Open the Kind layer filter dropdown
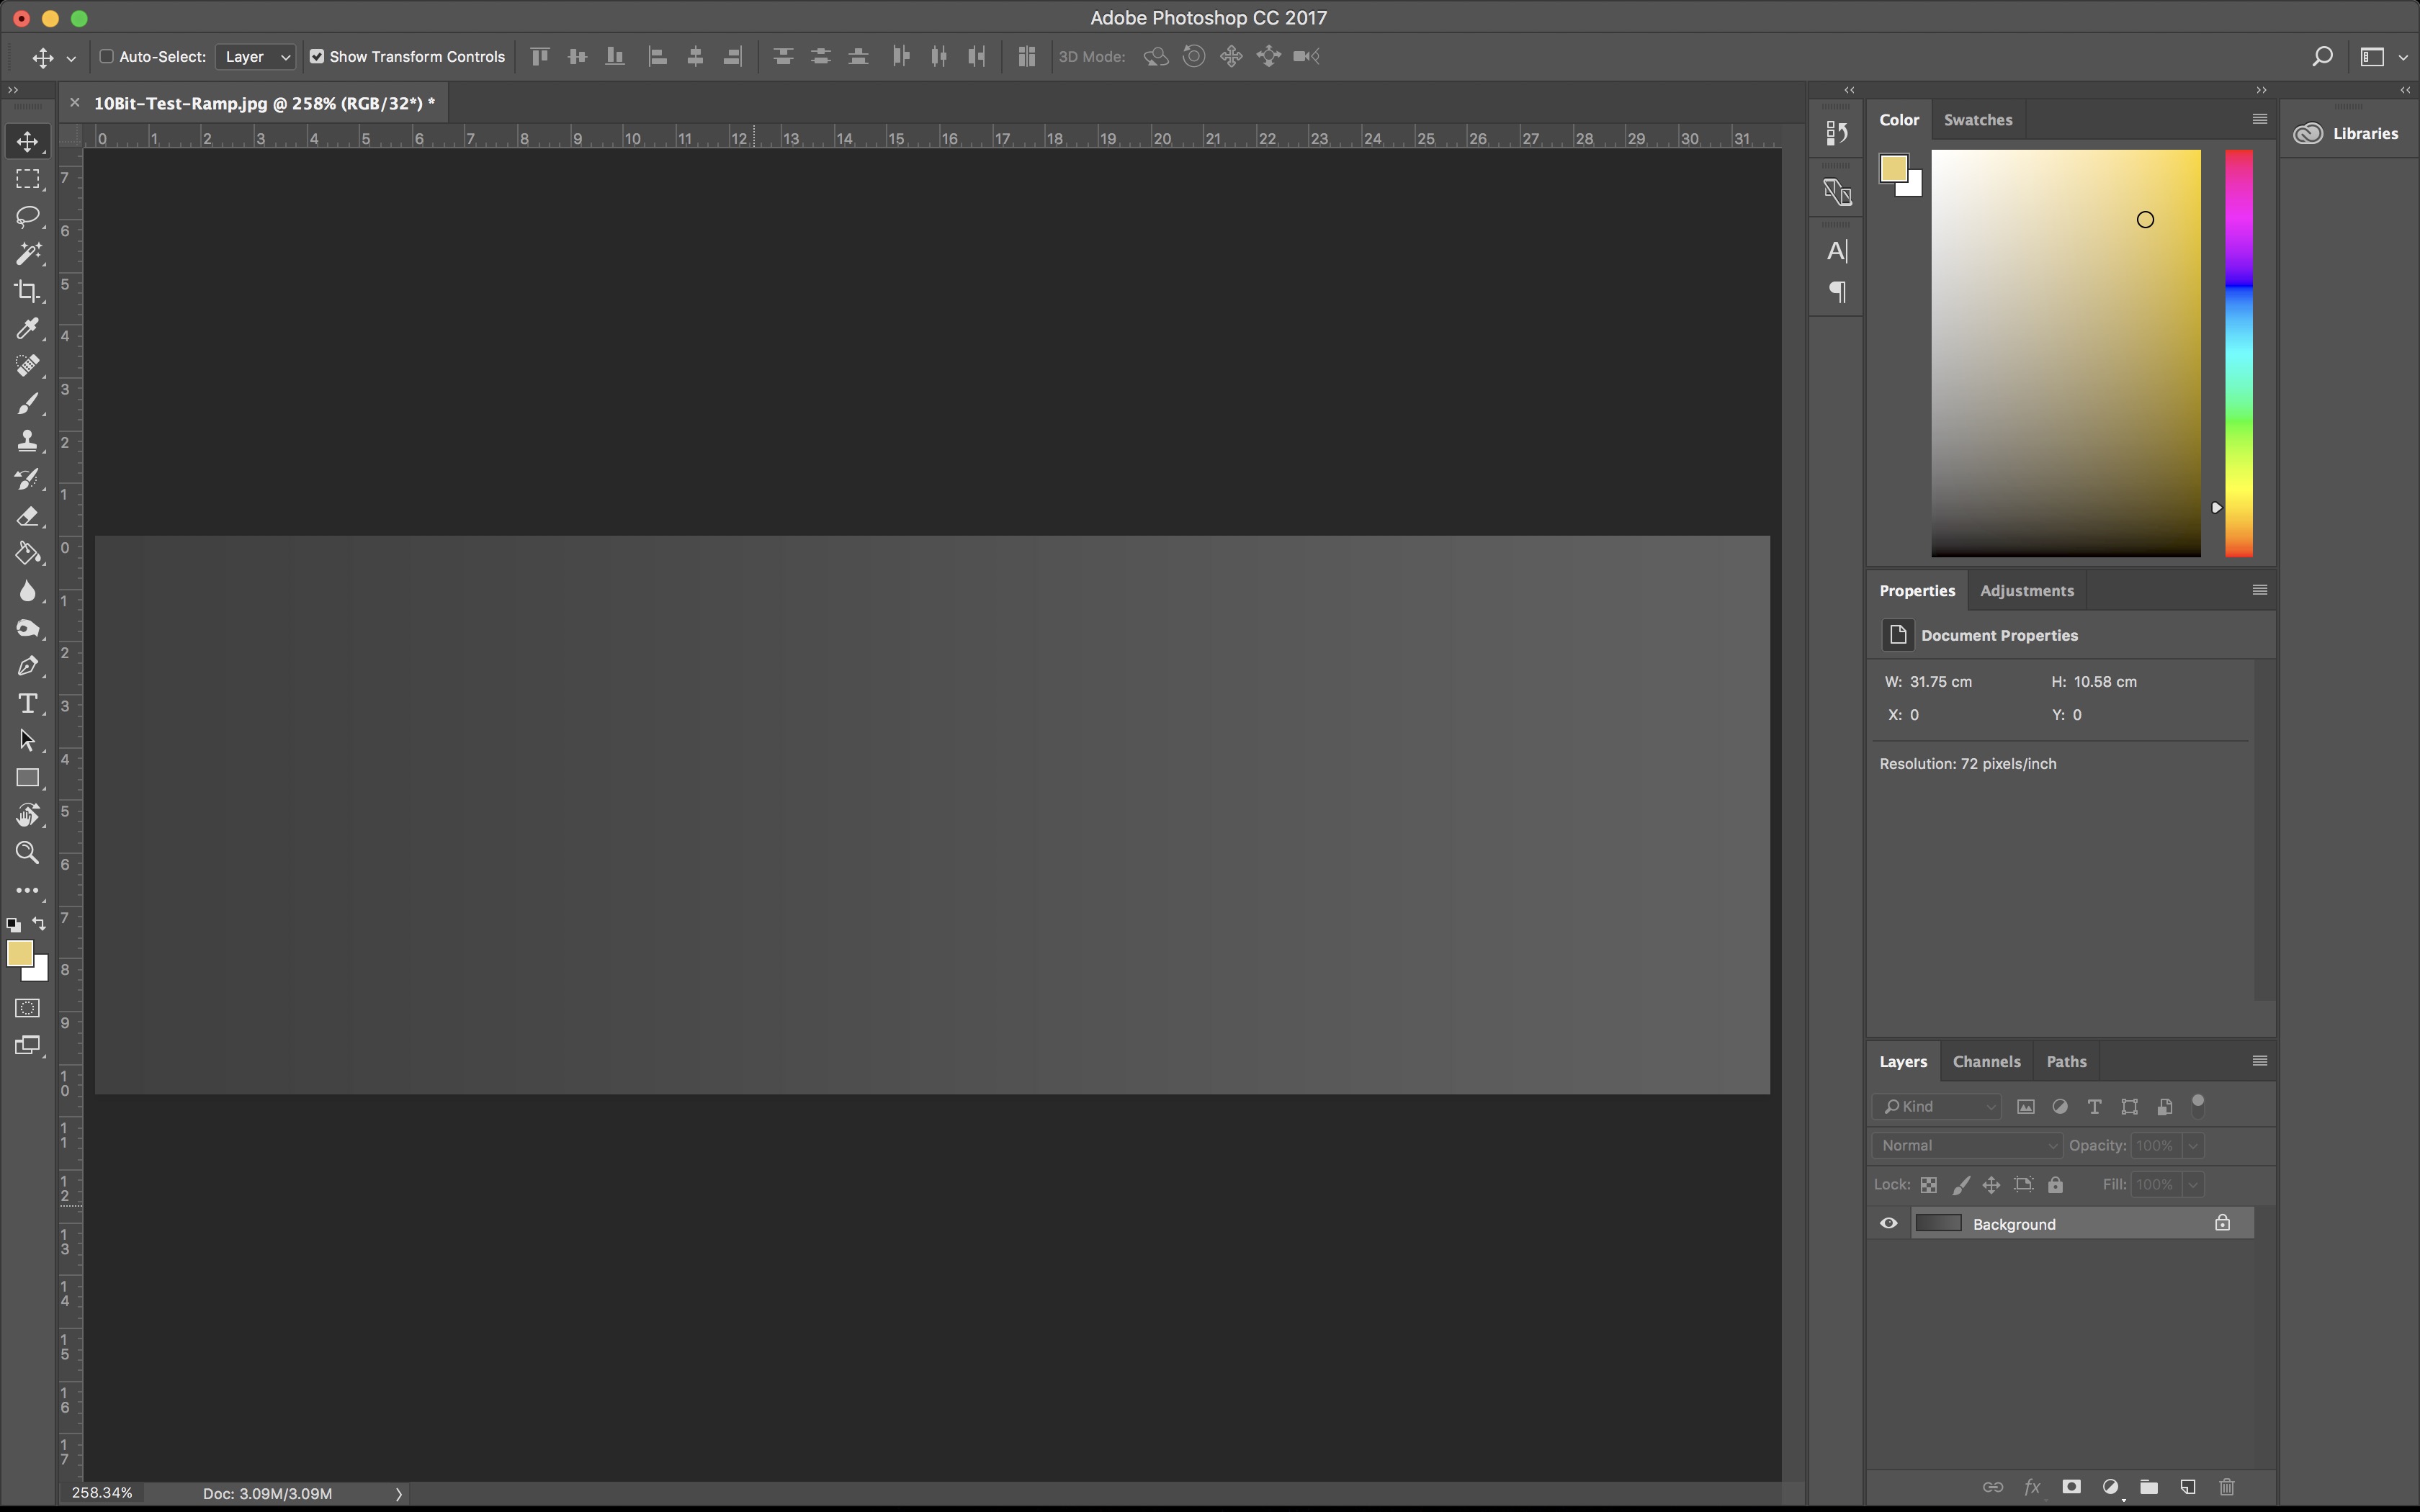Image resolution: width=2420 pixels, height=1512 pixels. 1937,1106
